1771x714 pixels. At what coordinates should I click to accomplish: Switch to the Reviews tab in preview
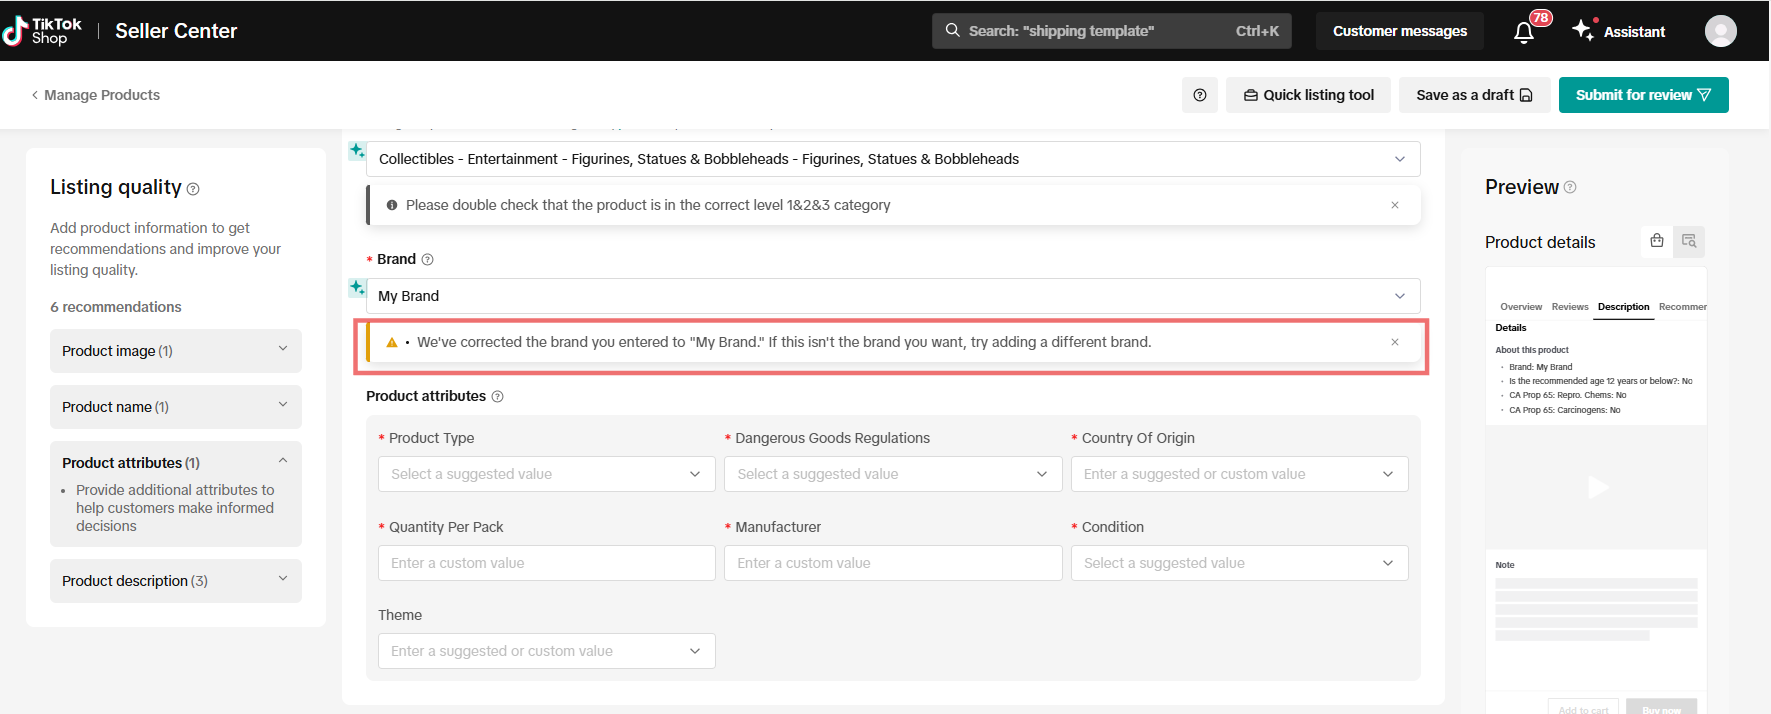pos(1569,307)
